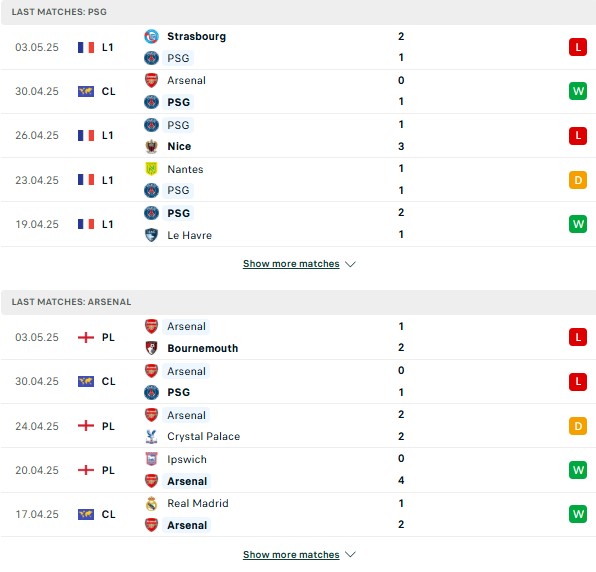Click the Ipswich club crest icon
596x572 pixels.
[151, 459]
